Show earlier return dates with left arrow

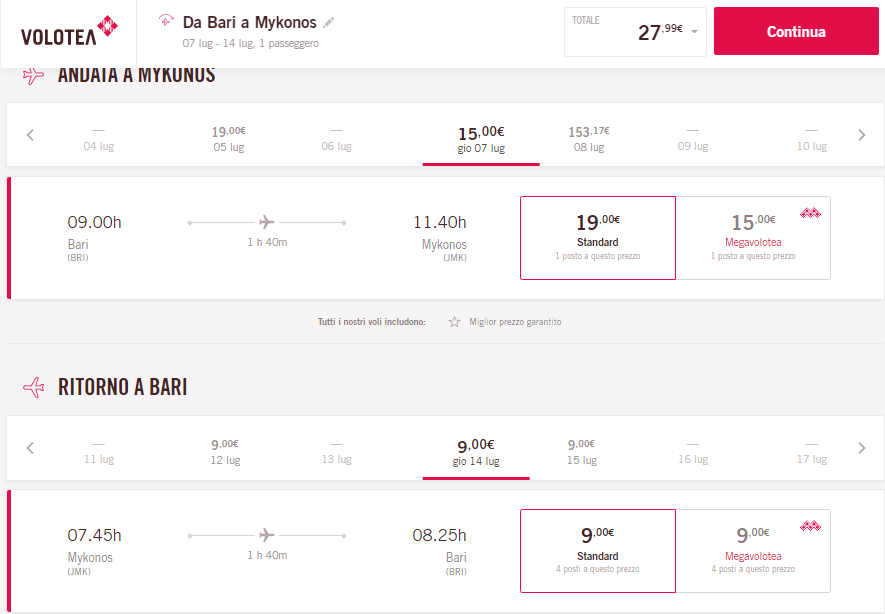coord(30,448)
